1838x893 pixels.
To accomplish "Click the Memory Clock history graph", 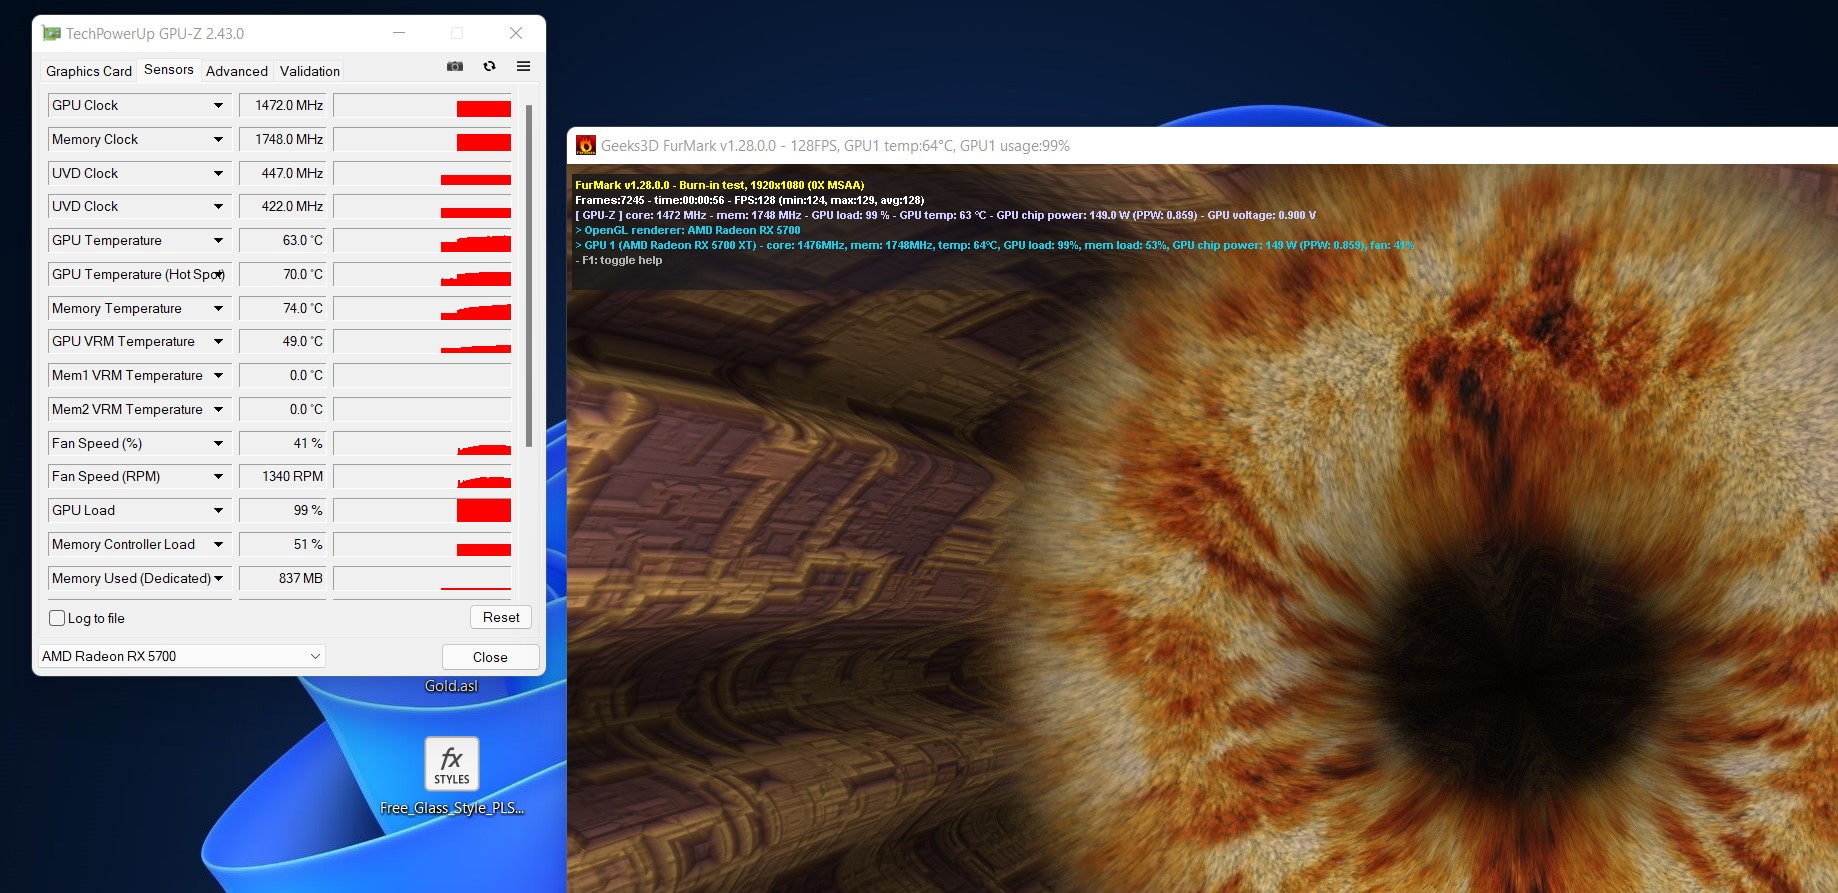I will [422, 140].
